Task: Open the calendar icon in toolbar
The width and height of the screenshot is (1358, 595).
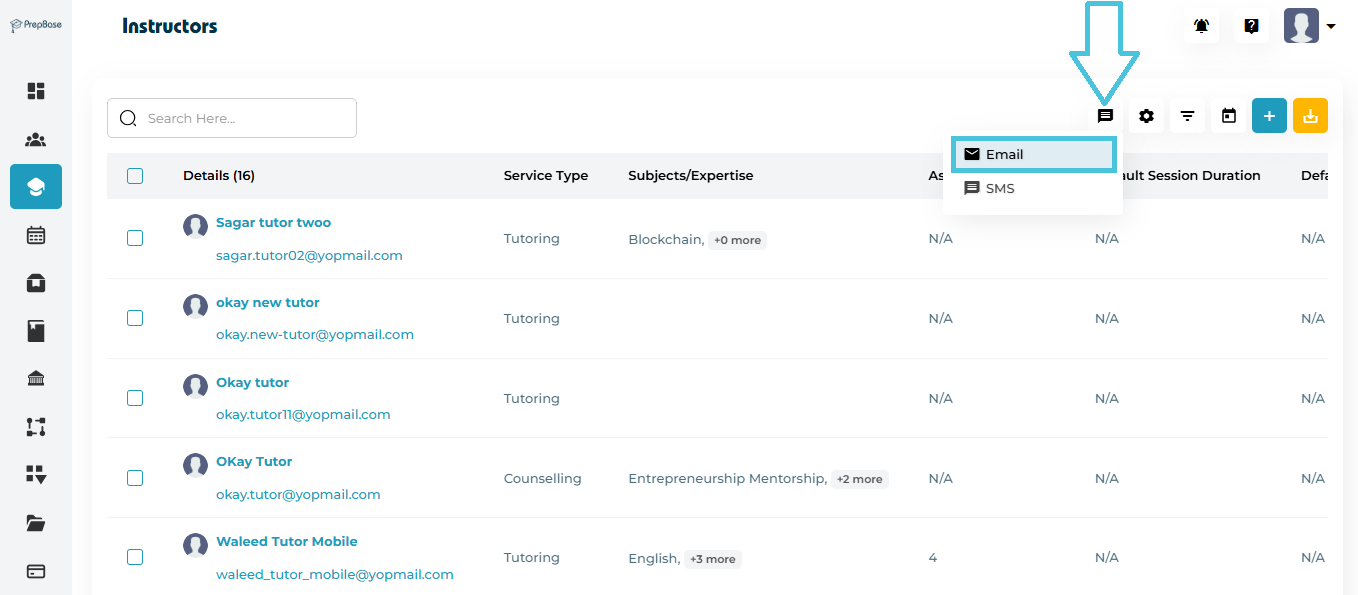Action: pyautogui.click(x=1228, y=116)
